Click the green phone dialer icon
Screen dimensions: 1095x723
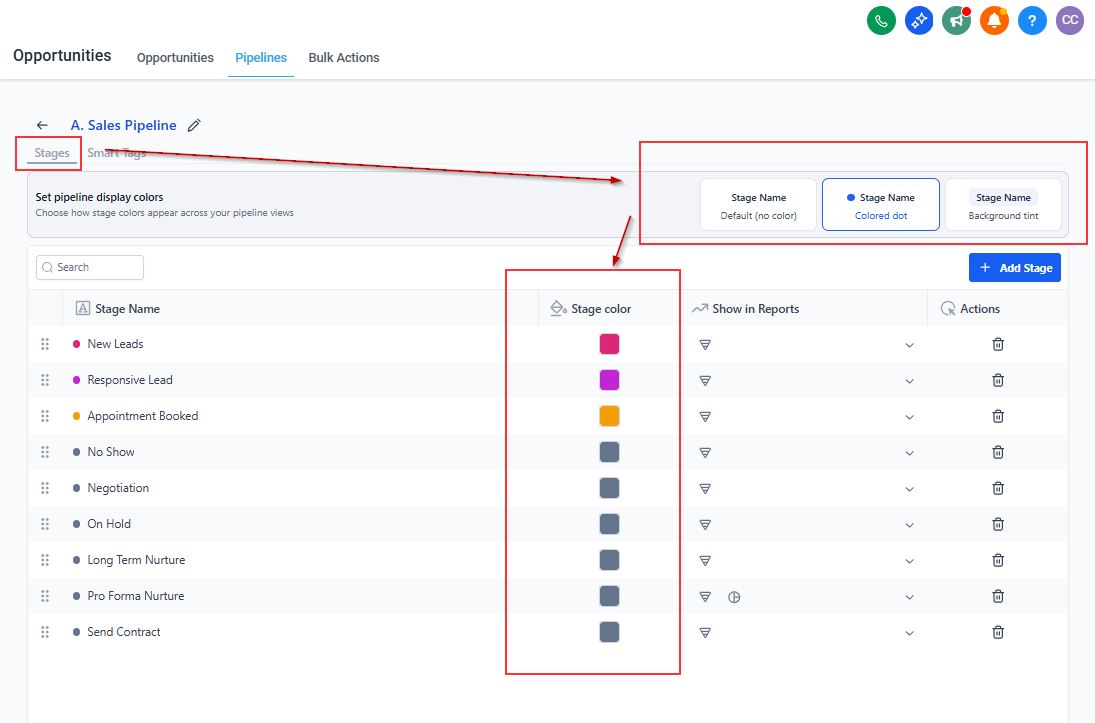click(881, 21)
